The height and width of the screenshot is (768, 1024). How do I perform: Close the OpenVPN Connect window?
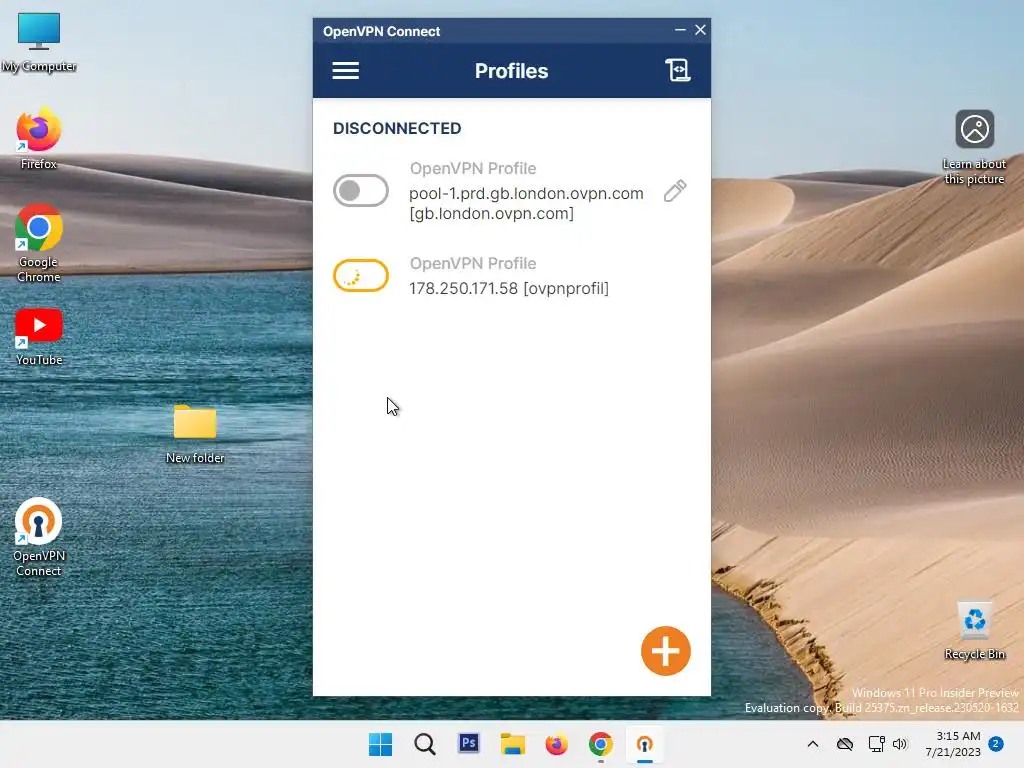click(x=700, y=30)
